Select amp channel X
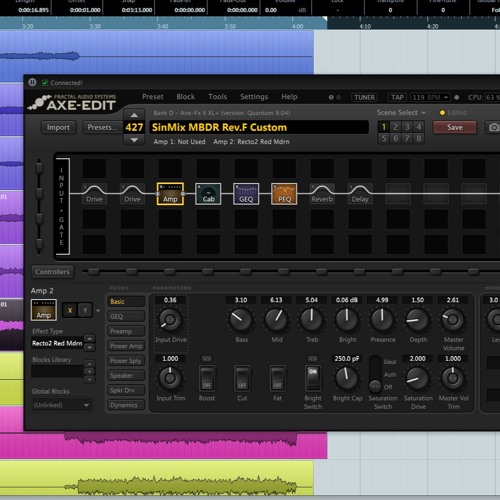The width and height of the screenshot is (500, 500). click(x=70, y=310)
